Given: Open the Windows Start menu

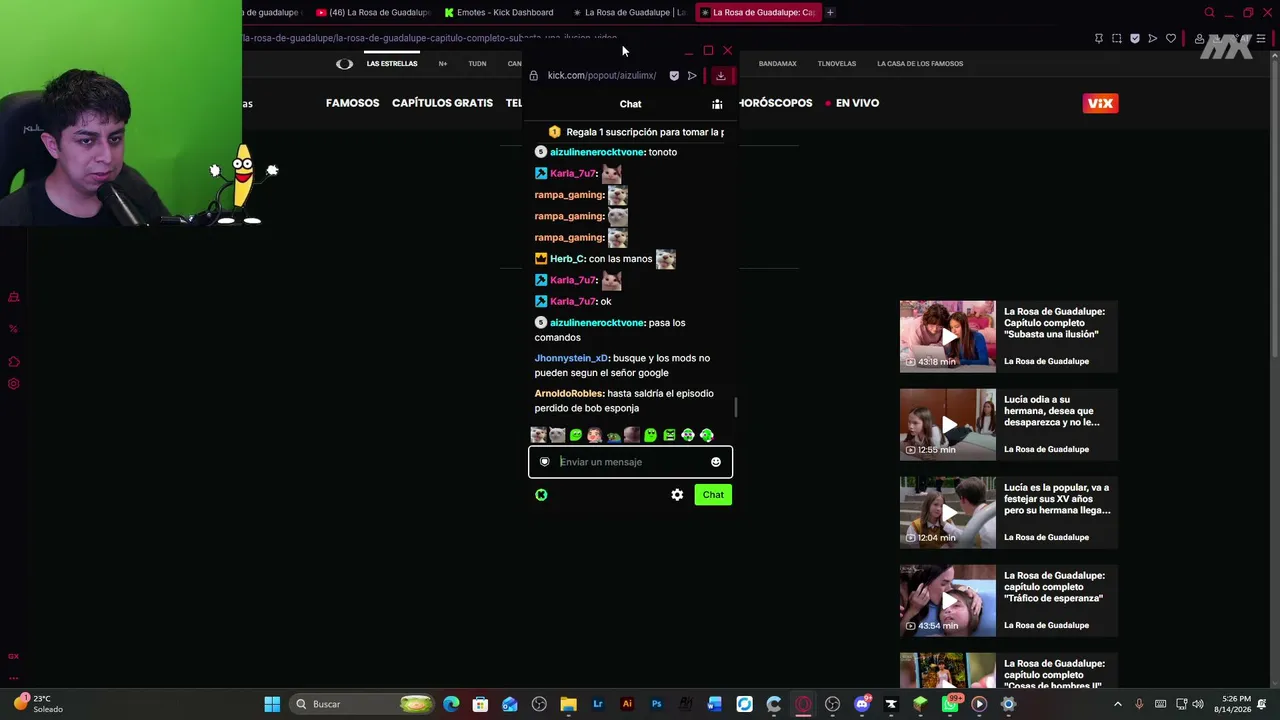Looking at the screenshot, I should 272,704.
